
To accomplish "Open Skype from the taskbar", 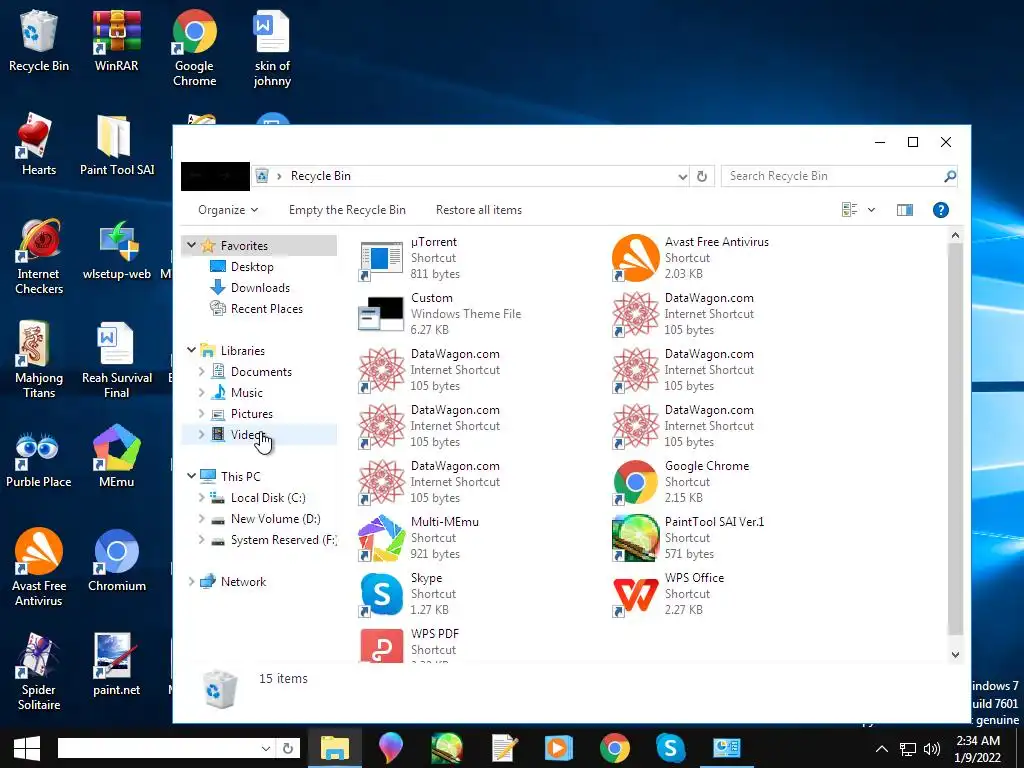I will (x=671, y=748).
